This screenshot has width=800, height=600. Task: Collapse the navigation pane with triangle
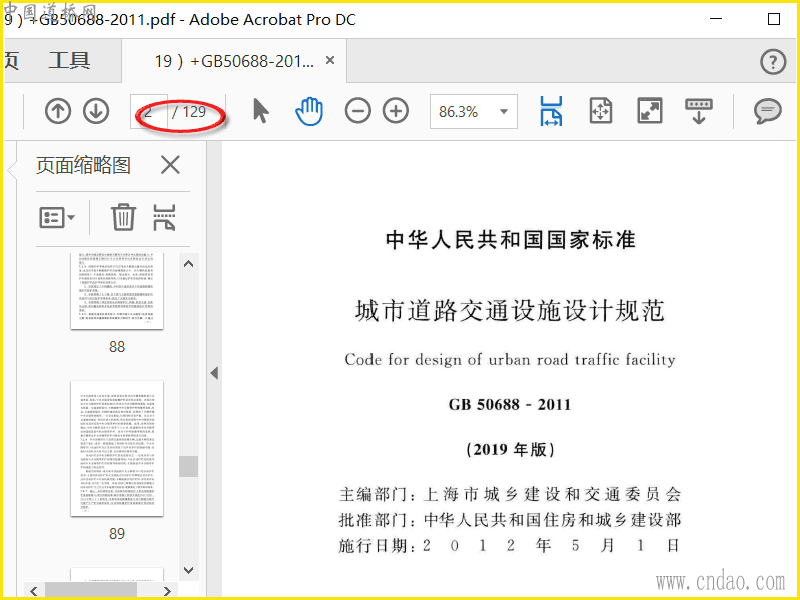click(214, 373)
